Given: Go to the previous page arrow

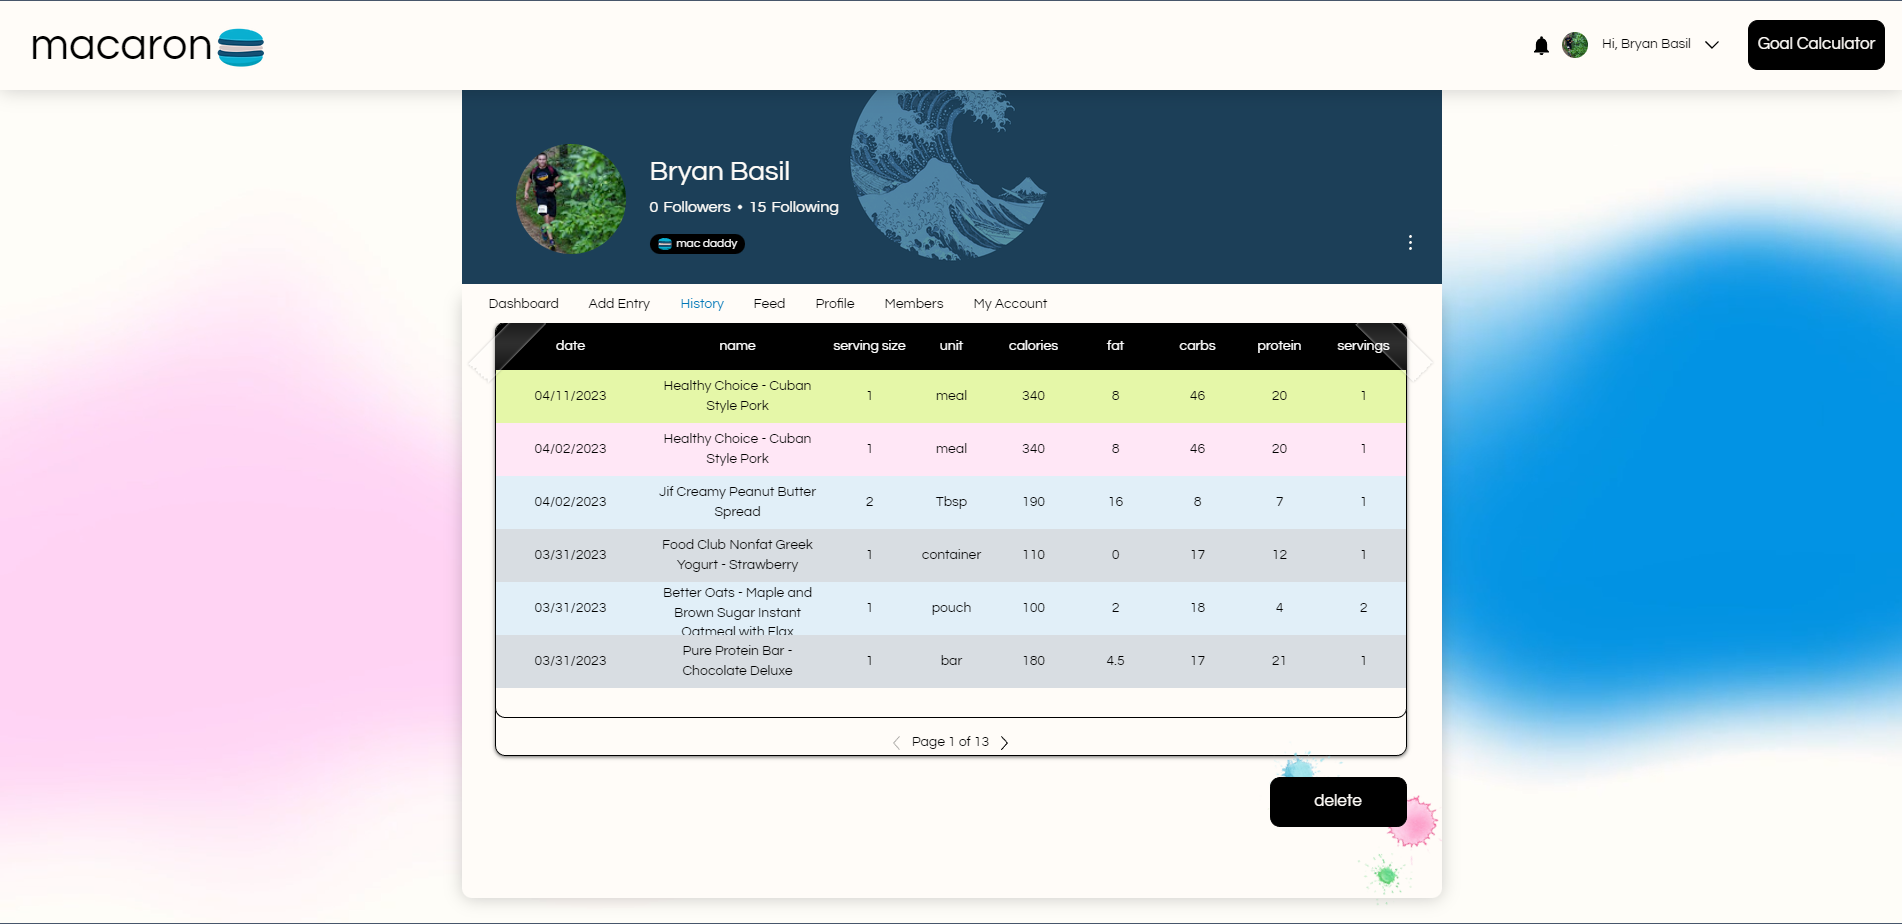Looking at the screenshot, I should coord(896,742).
